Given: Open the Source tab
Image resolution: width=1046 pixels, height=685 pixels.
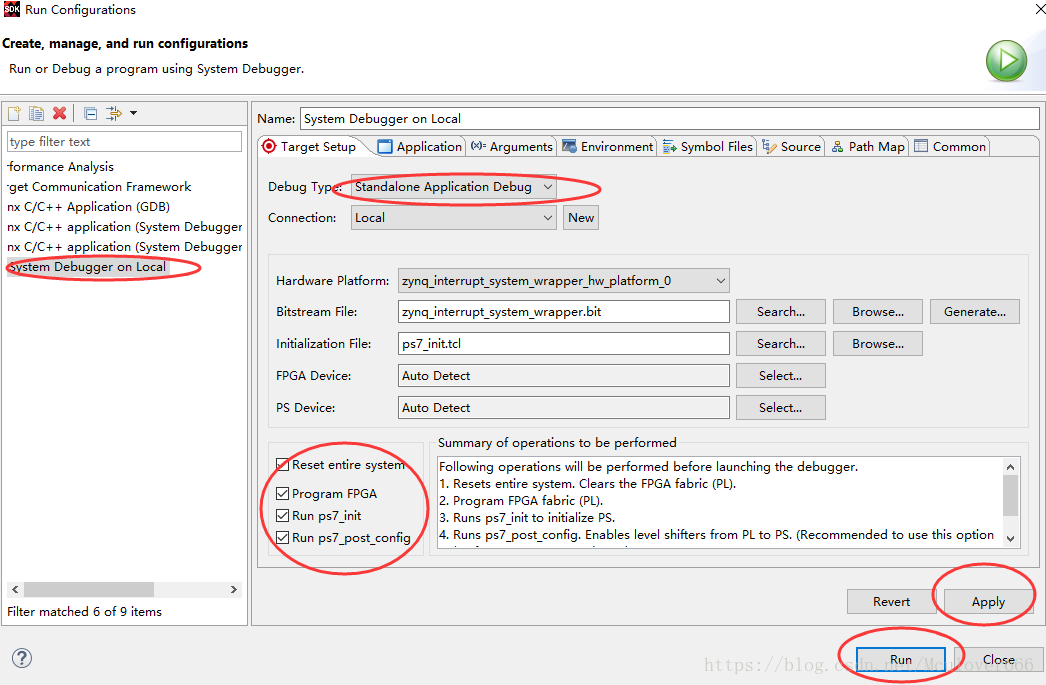Looking at the screenshot, I should click(x=791, y=146).
